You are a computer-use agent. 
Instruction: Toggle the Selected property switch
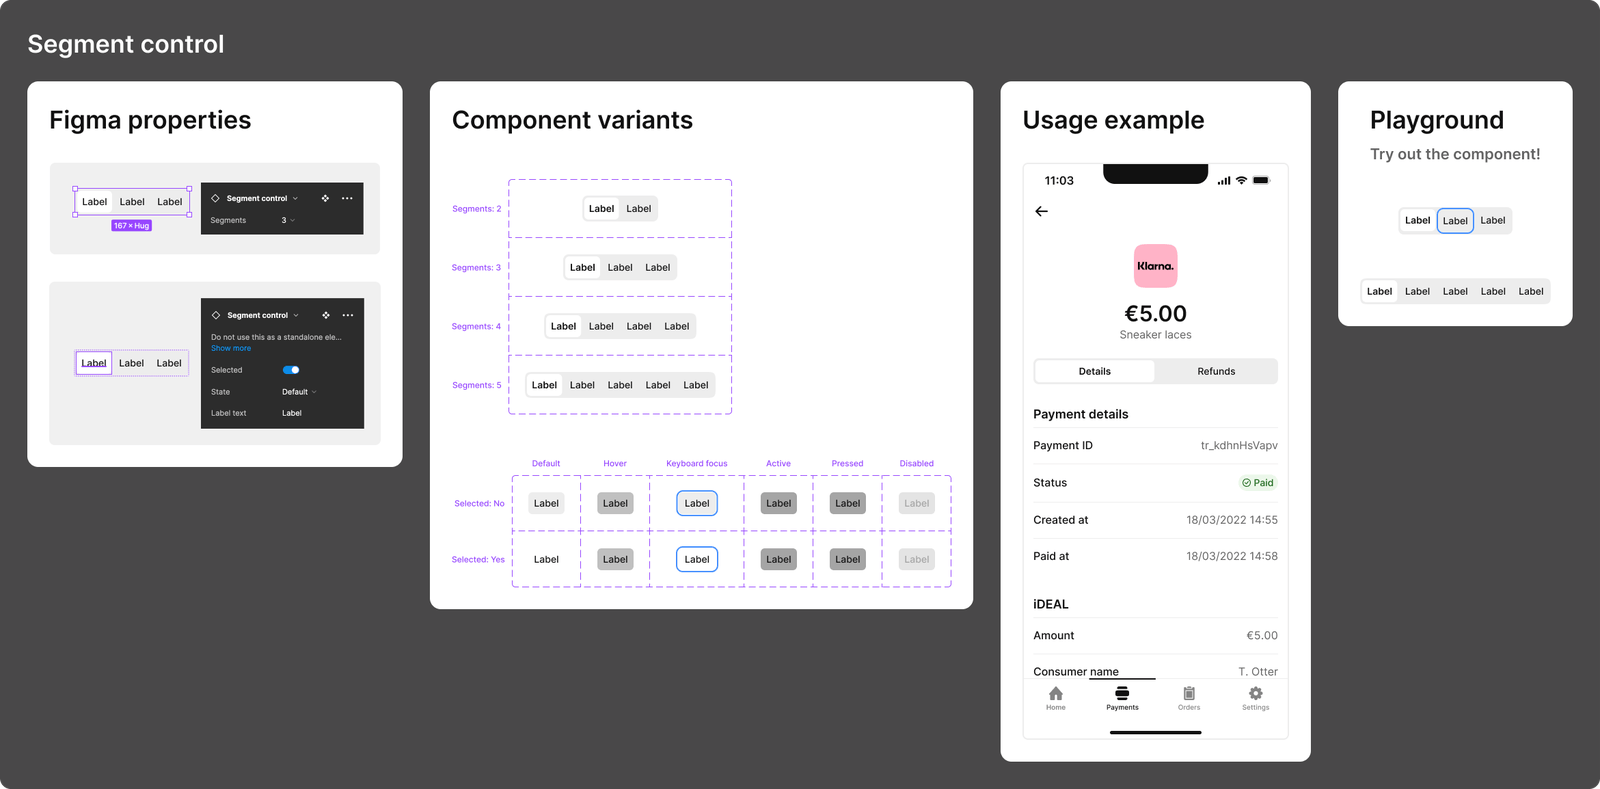point(291,370)
